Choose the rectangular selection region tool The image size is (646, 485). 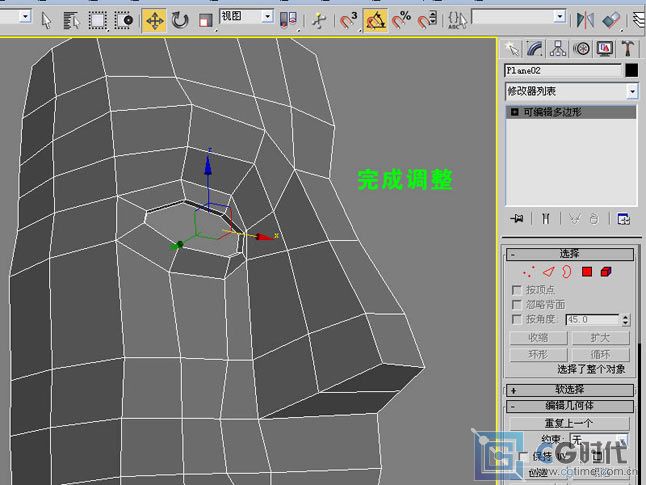98,20
